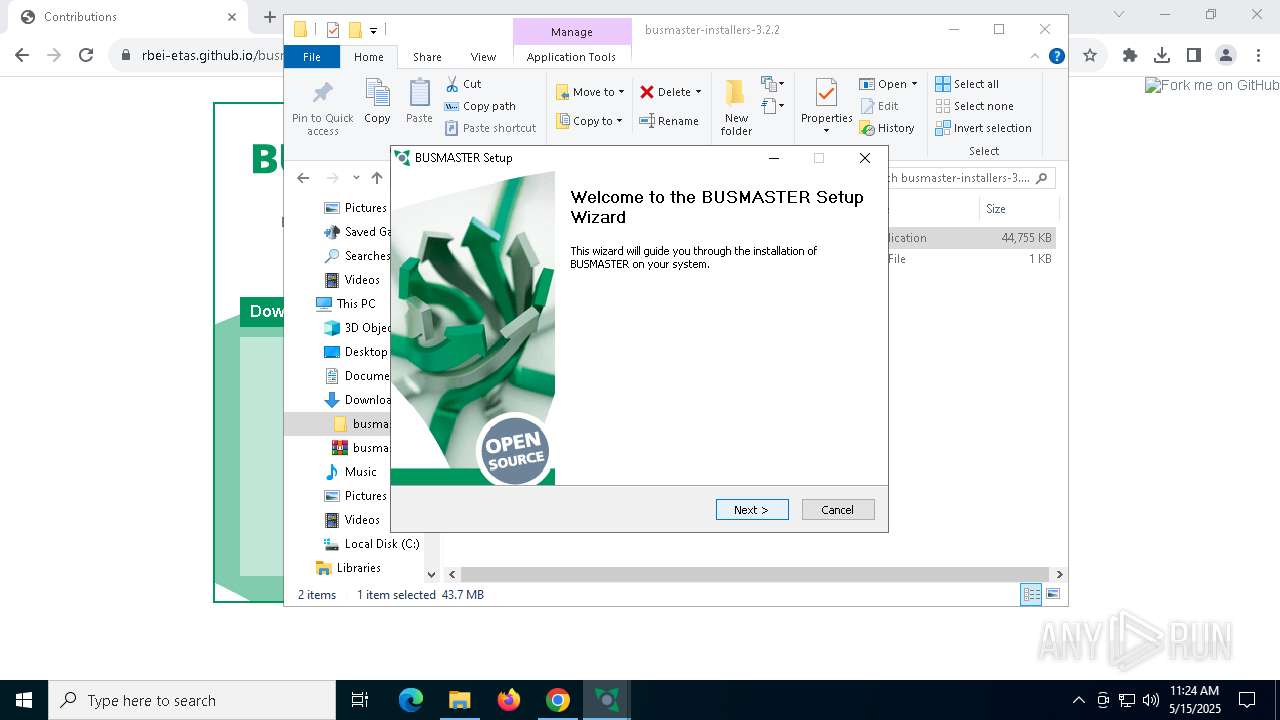Open History in the ribbon
Screen dimensions: 1280x720
[x=887, y=128]
